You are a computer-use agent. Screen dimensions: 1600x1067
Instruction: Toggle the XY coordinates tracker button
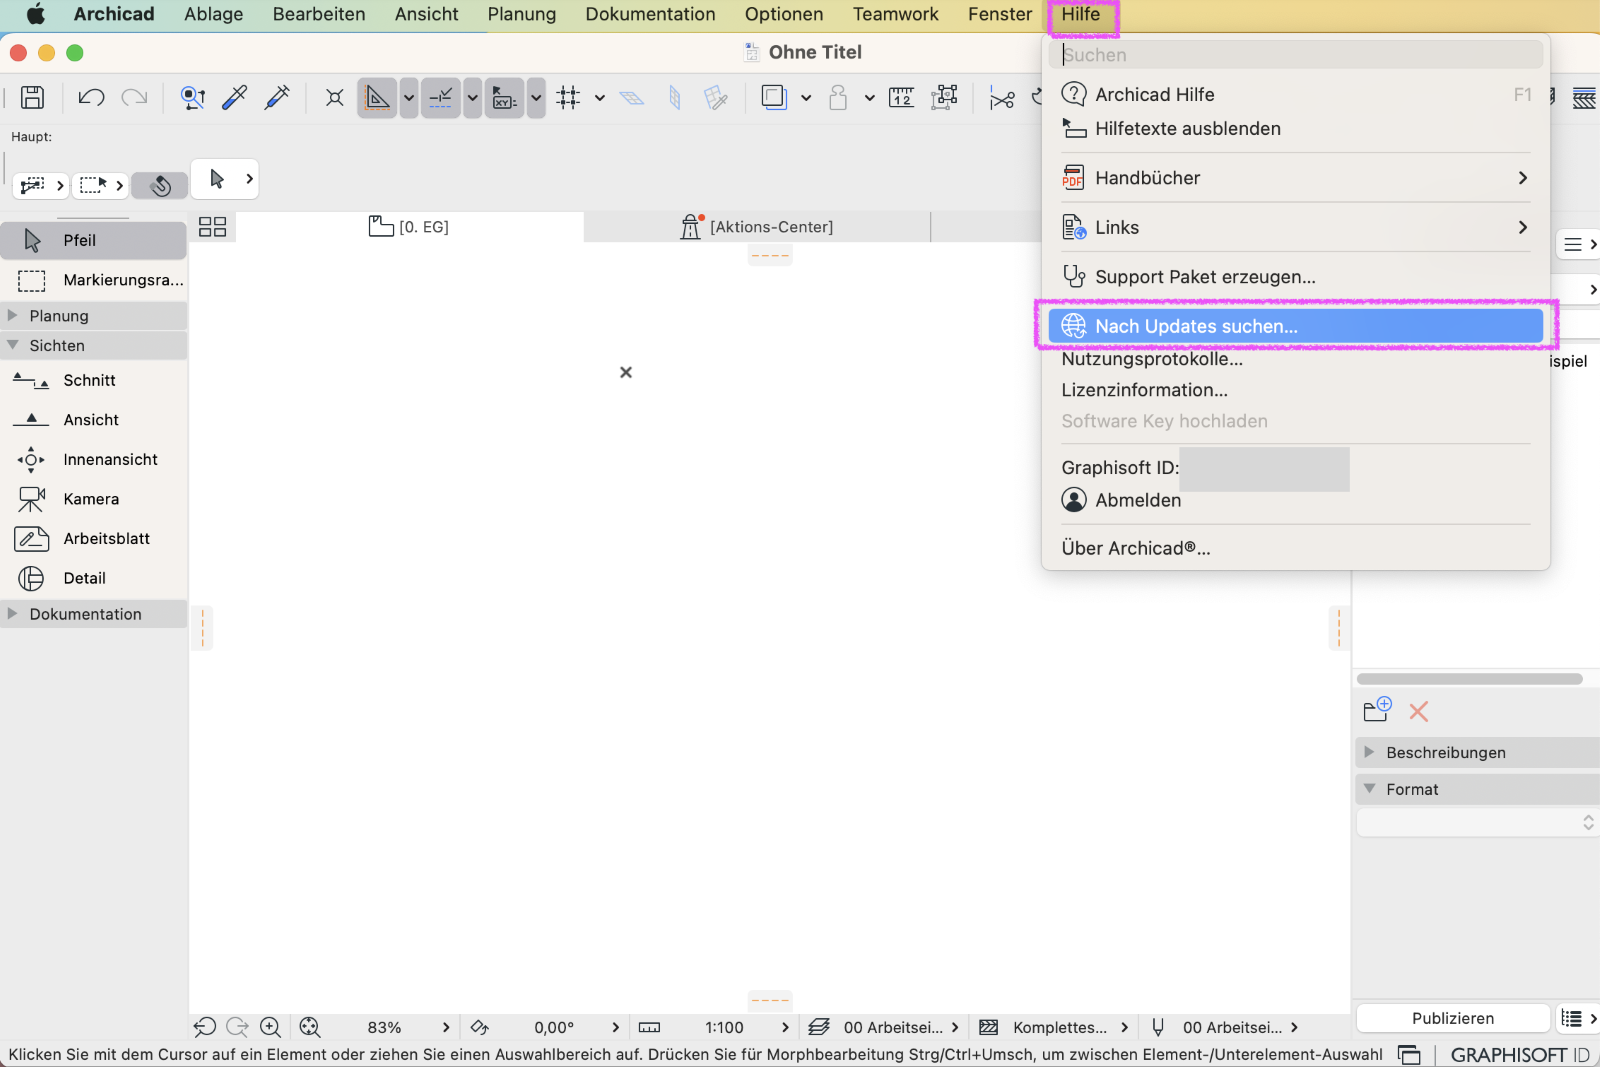504,97
